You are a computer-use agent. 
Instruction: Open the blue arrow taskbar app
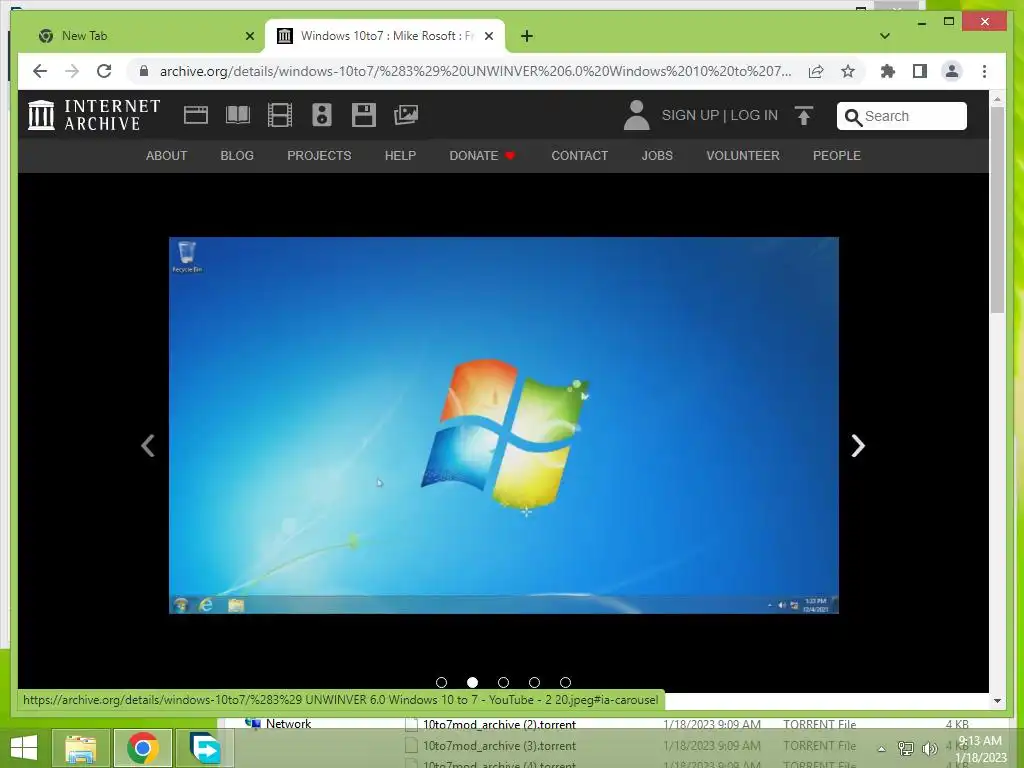coord(204,748)
